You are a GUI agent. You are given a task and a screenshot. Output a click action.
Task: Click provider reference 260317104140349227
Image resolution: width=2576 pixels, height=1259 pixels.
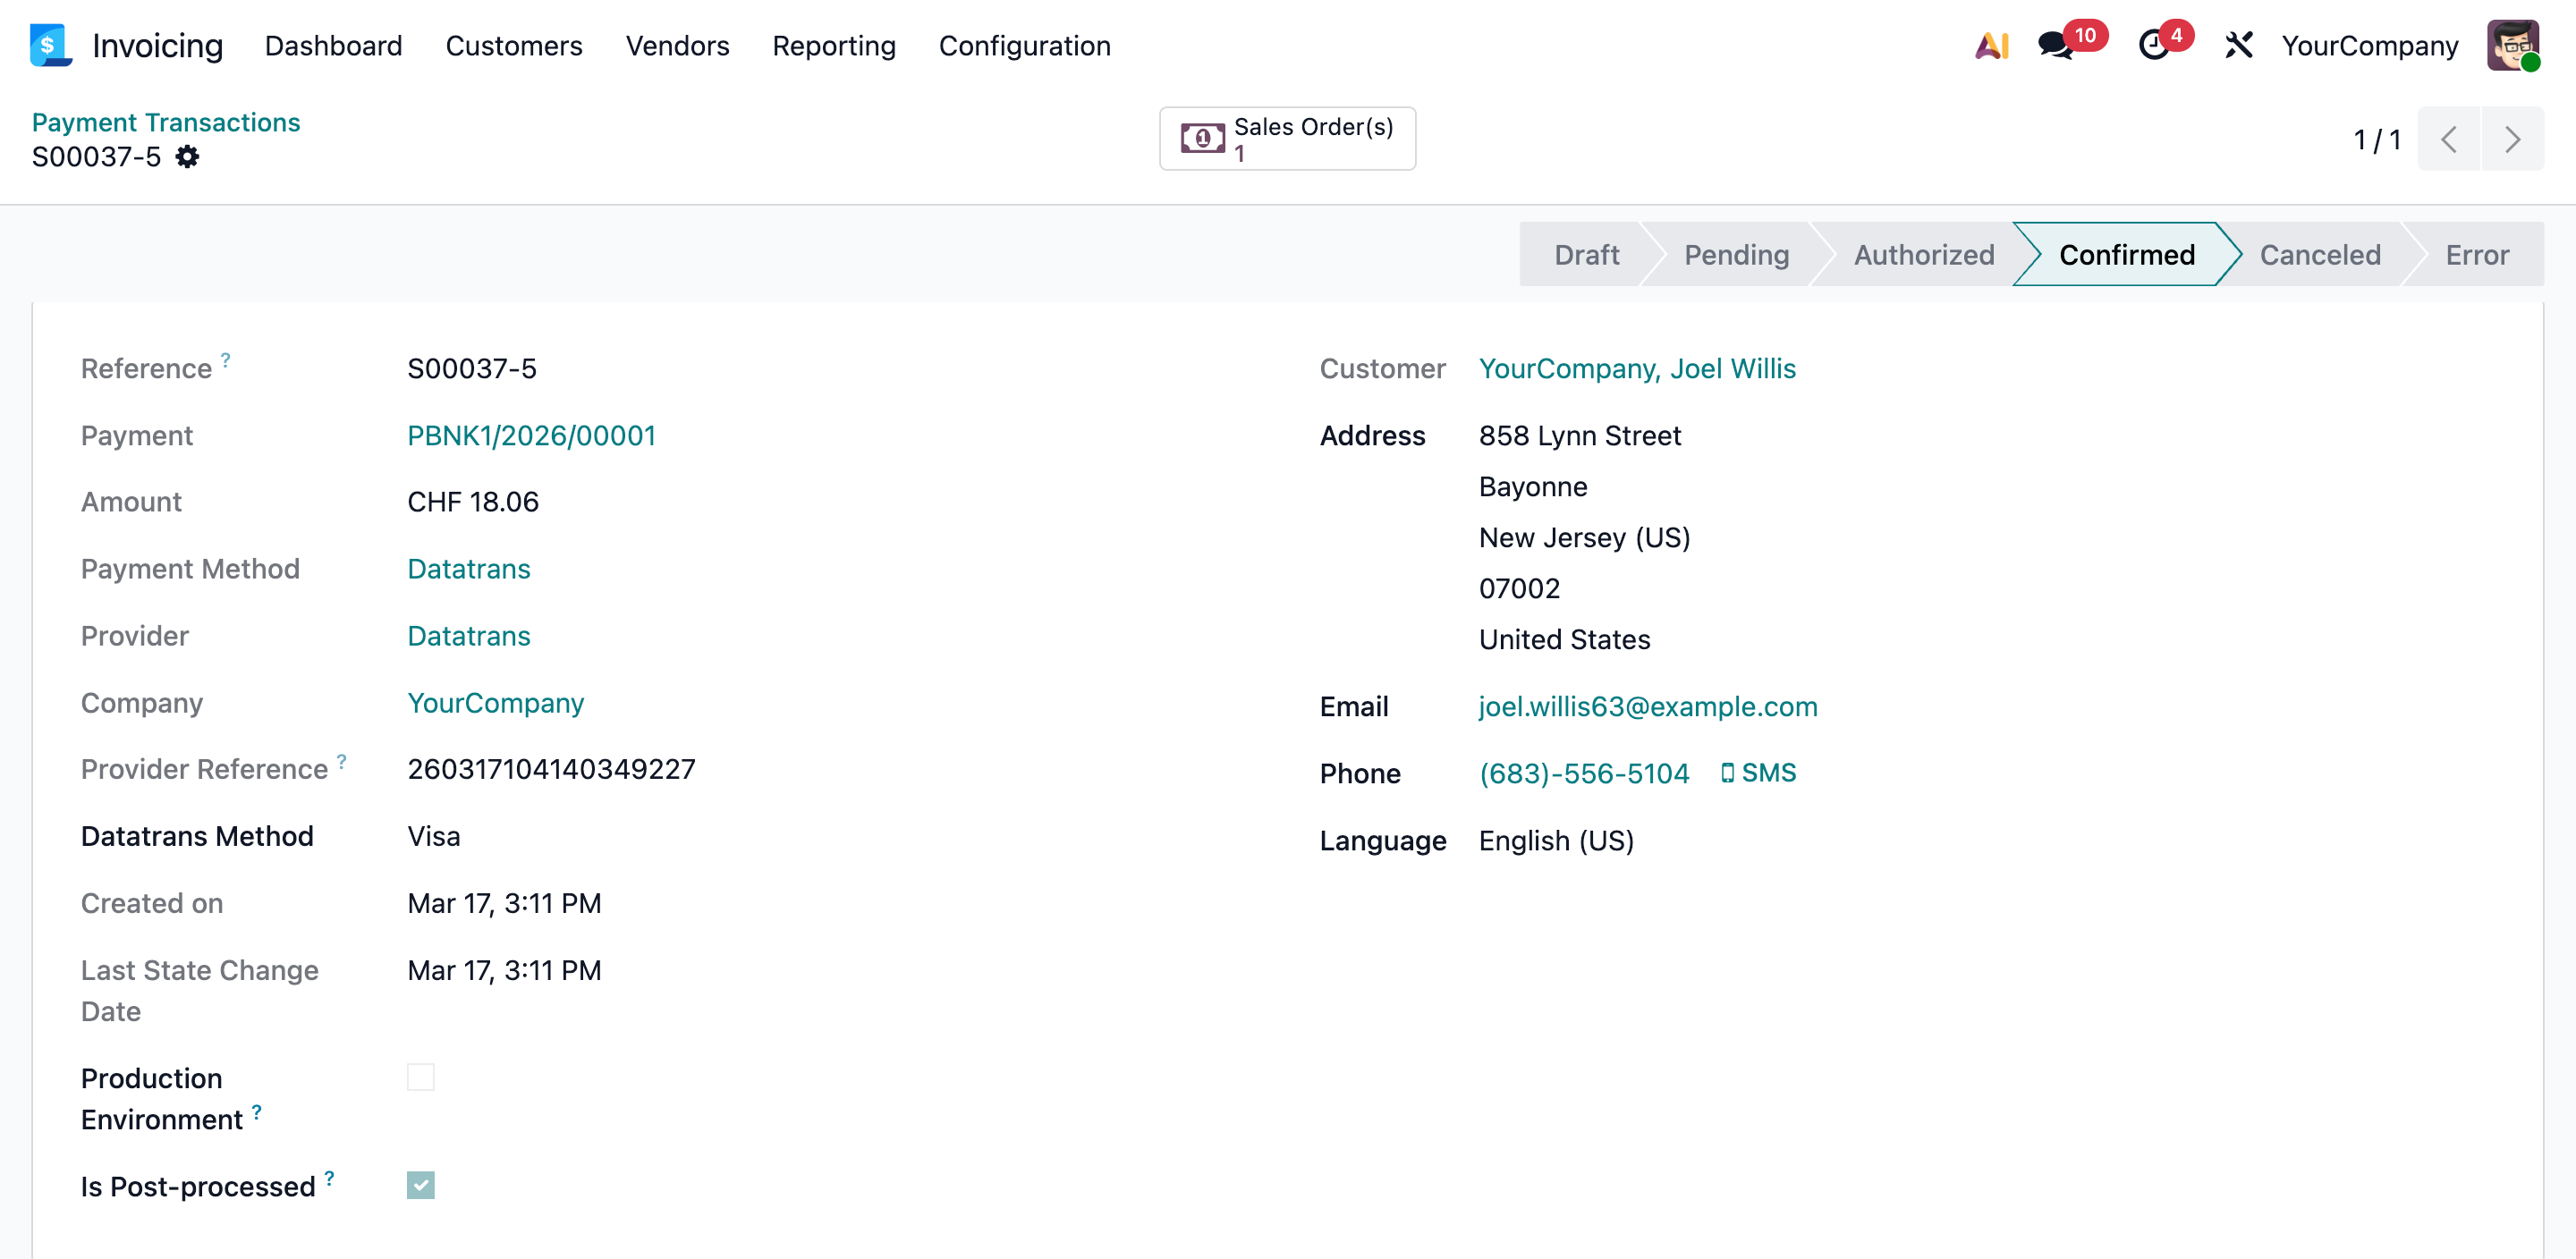tap(551, 769)
